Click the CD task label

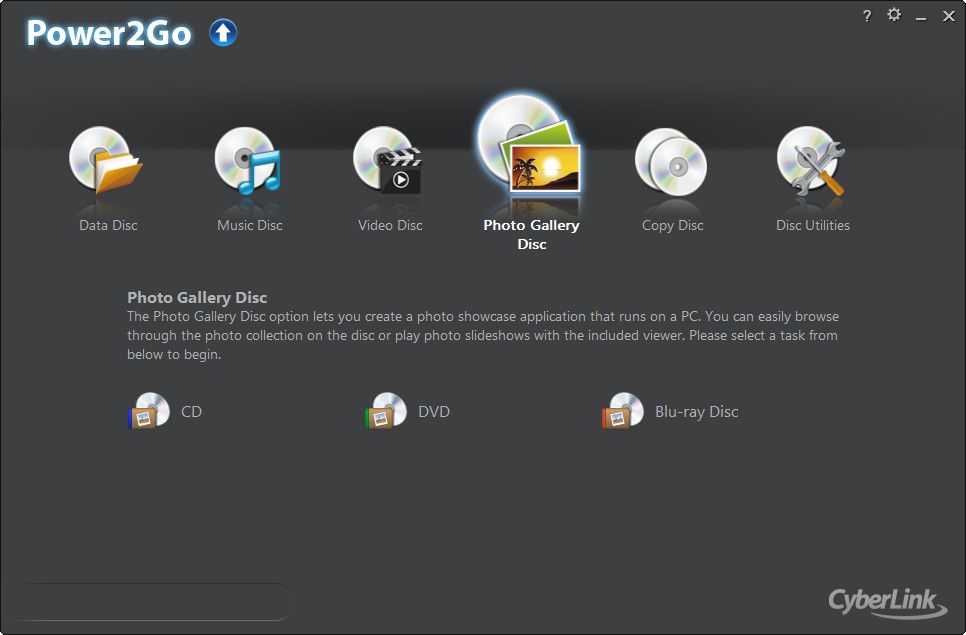[192, 411]
